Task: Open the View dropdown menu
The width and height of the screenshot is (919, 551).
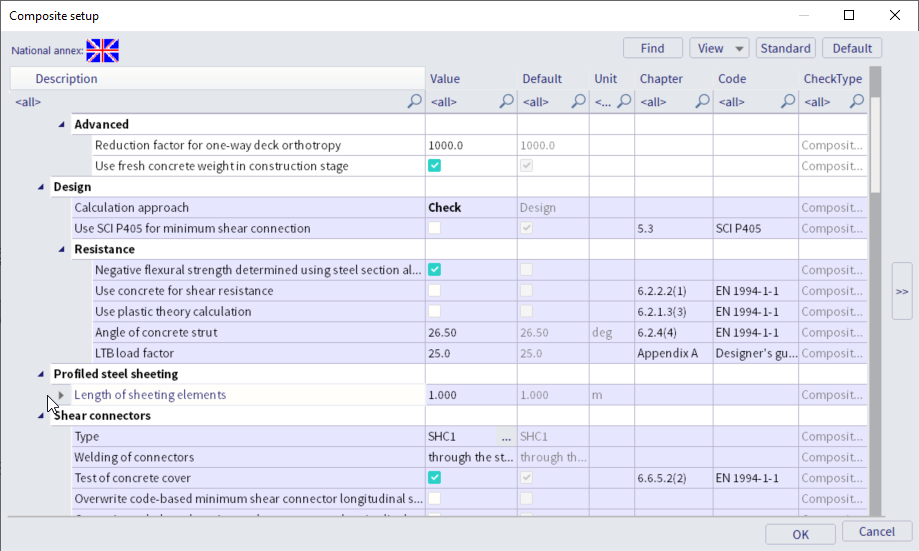Action: pos(719,48)
